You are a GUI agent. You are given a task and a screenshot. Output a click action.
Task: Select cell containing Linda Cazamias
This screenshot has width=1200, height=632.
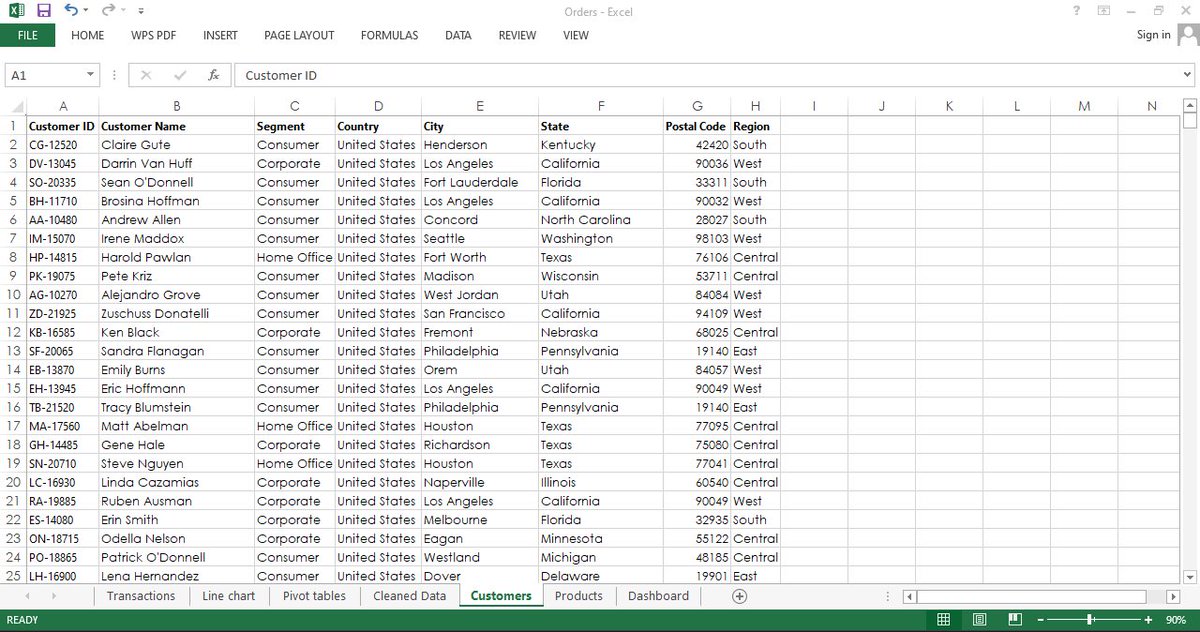click(x=177, y=482)
